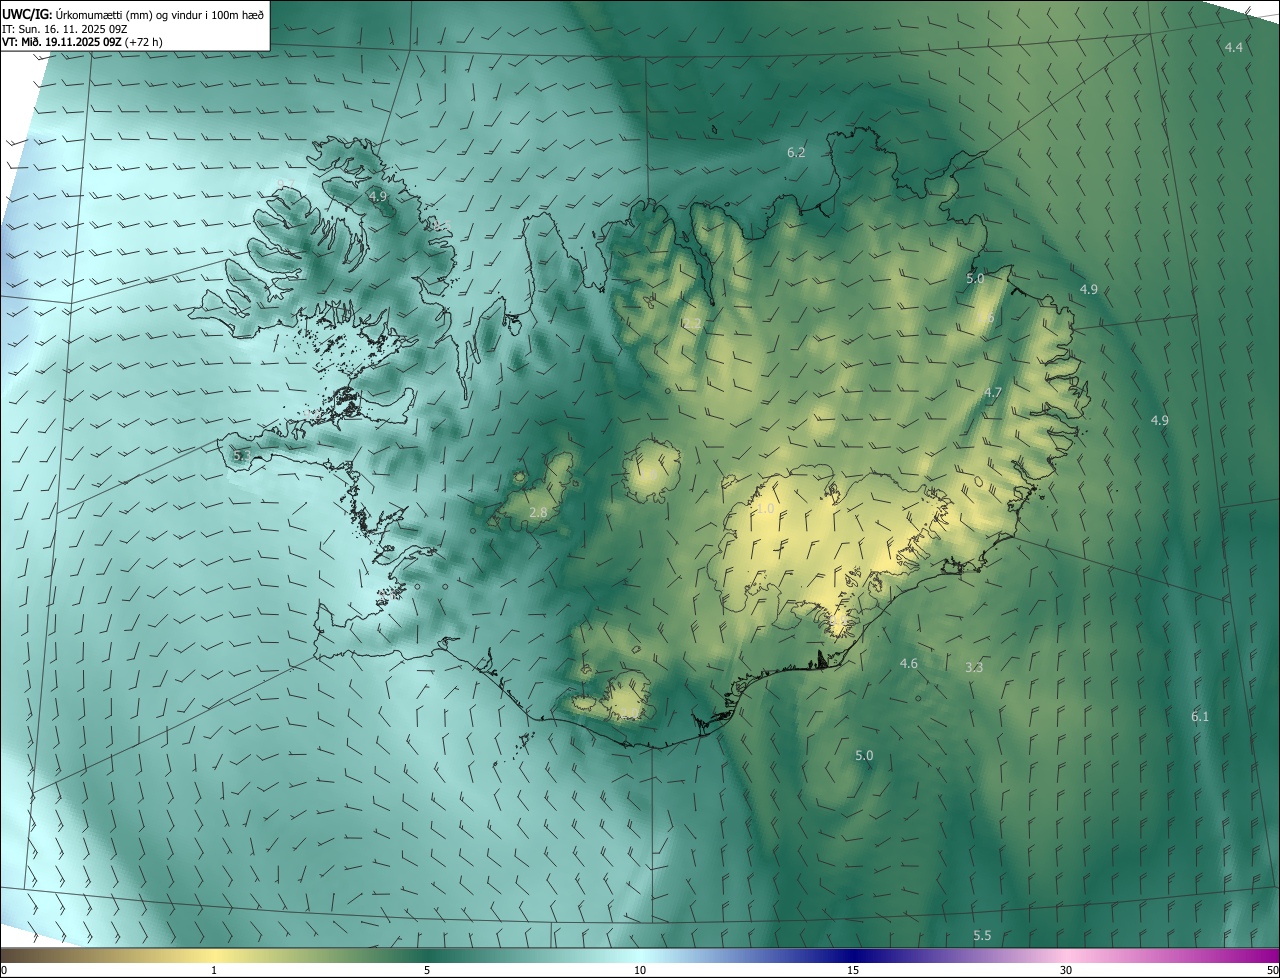The image size is (1280, 978).
Task: Click the 15 tick label on the colour scale
Action: 853,970
